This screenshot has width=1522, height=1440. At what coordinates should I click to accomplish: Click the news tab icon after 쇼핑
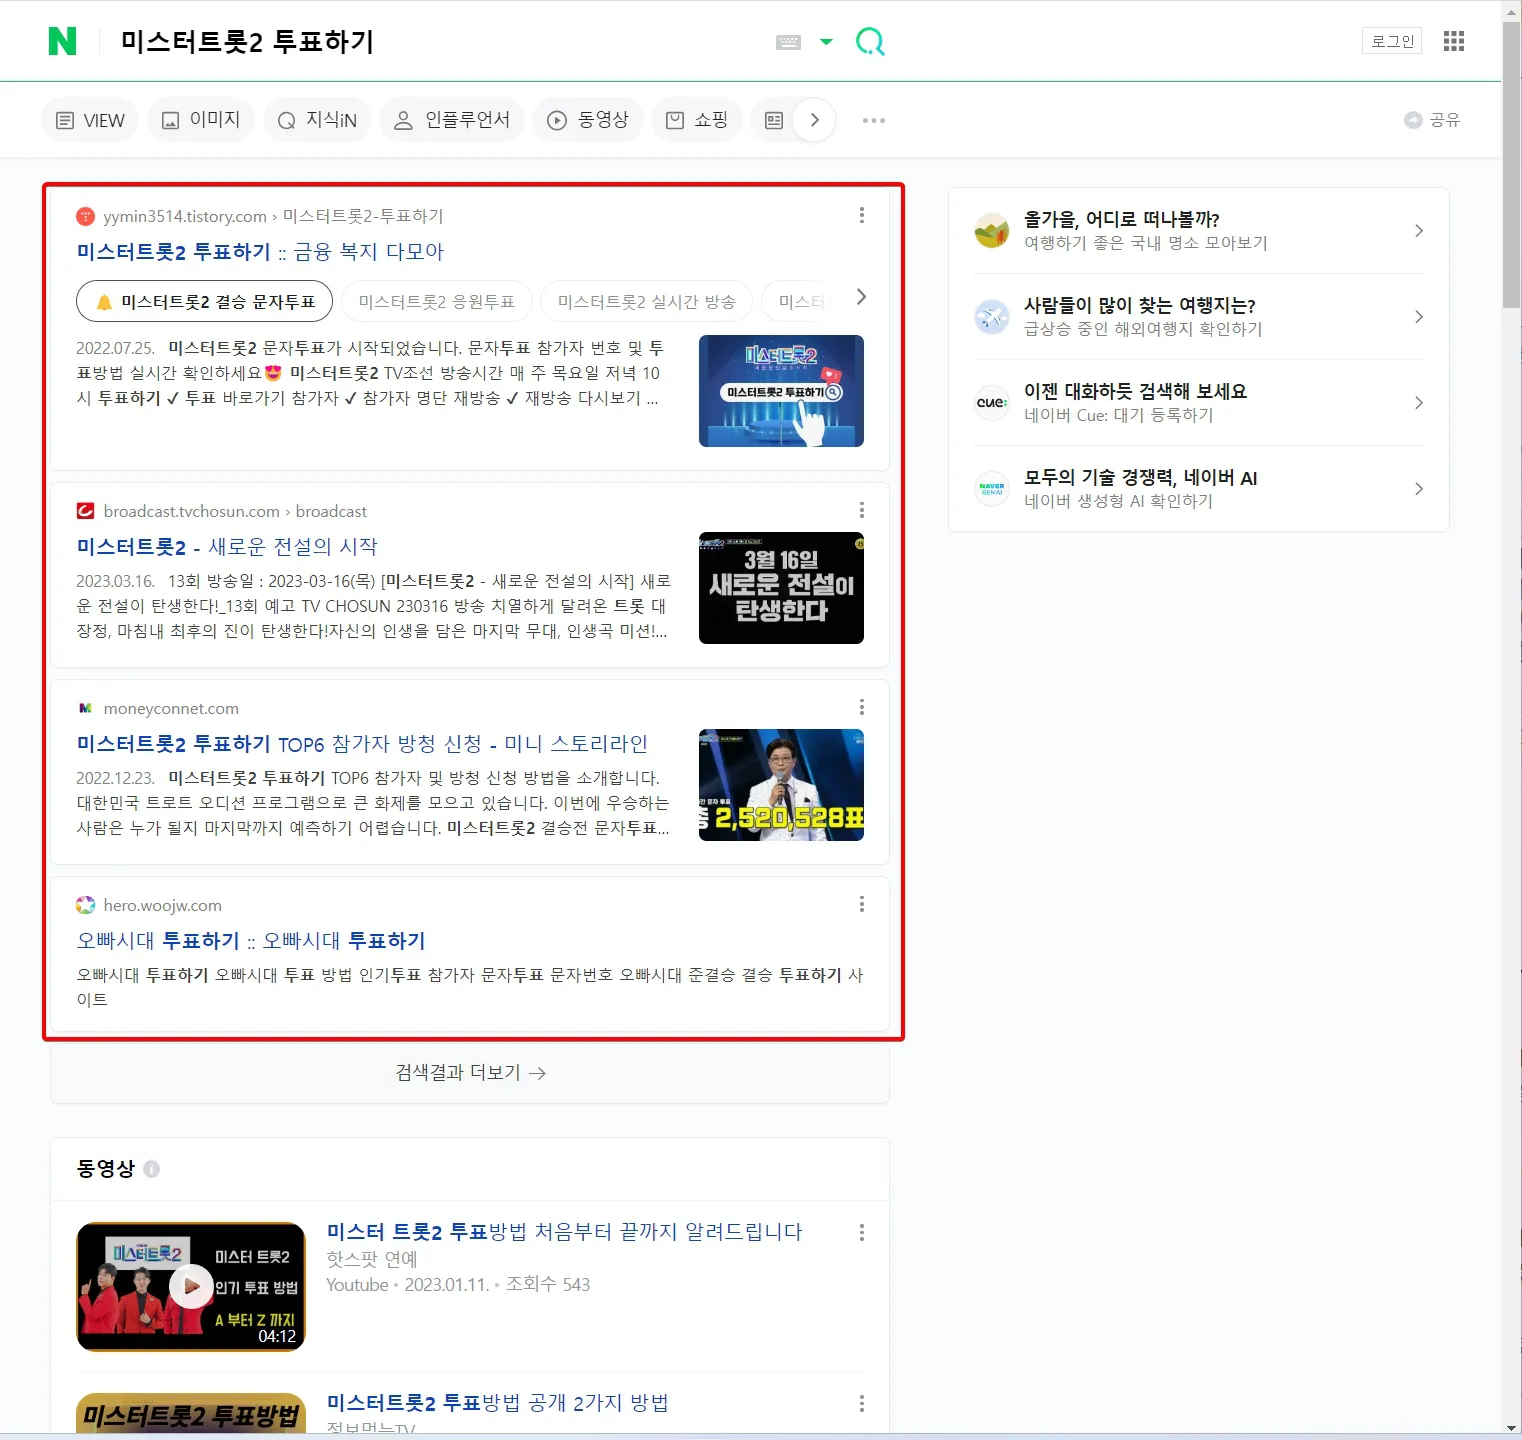773,120
